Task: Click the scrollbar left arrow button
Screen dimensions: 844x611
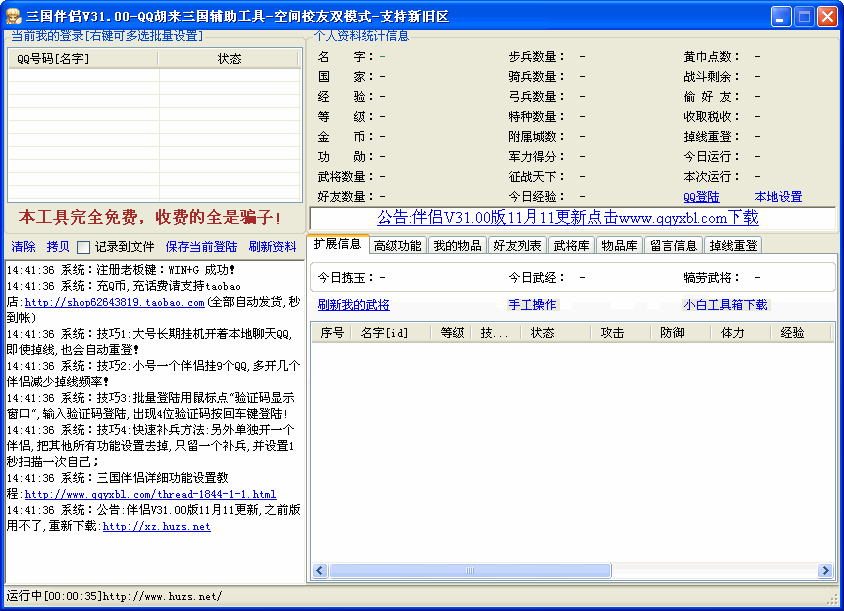Action: coord(319,570)
